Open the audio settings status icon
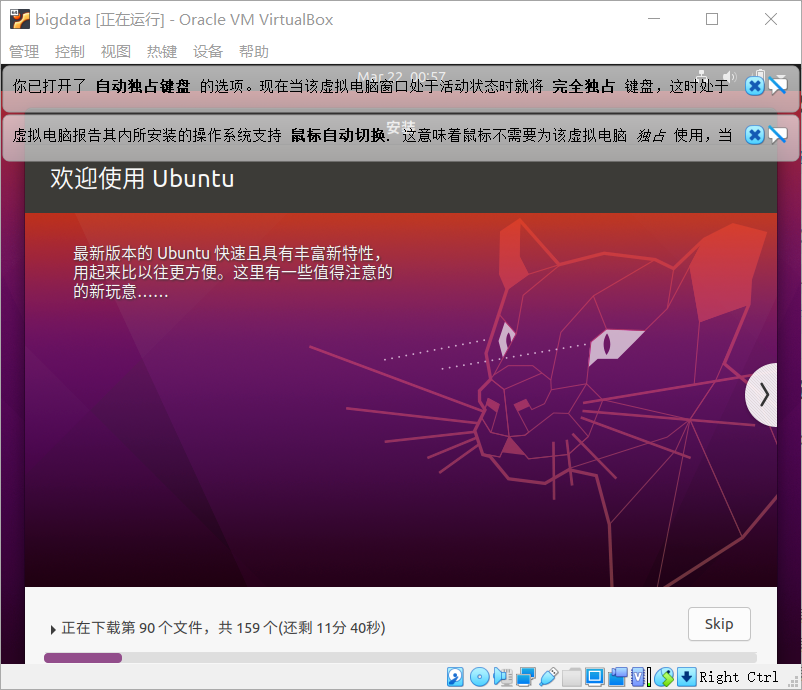The image size is (802, 690). click(503, 677)
